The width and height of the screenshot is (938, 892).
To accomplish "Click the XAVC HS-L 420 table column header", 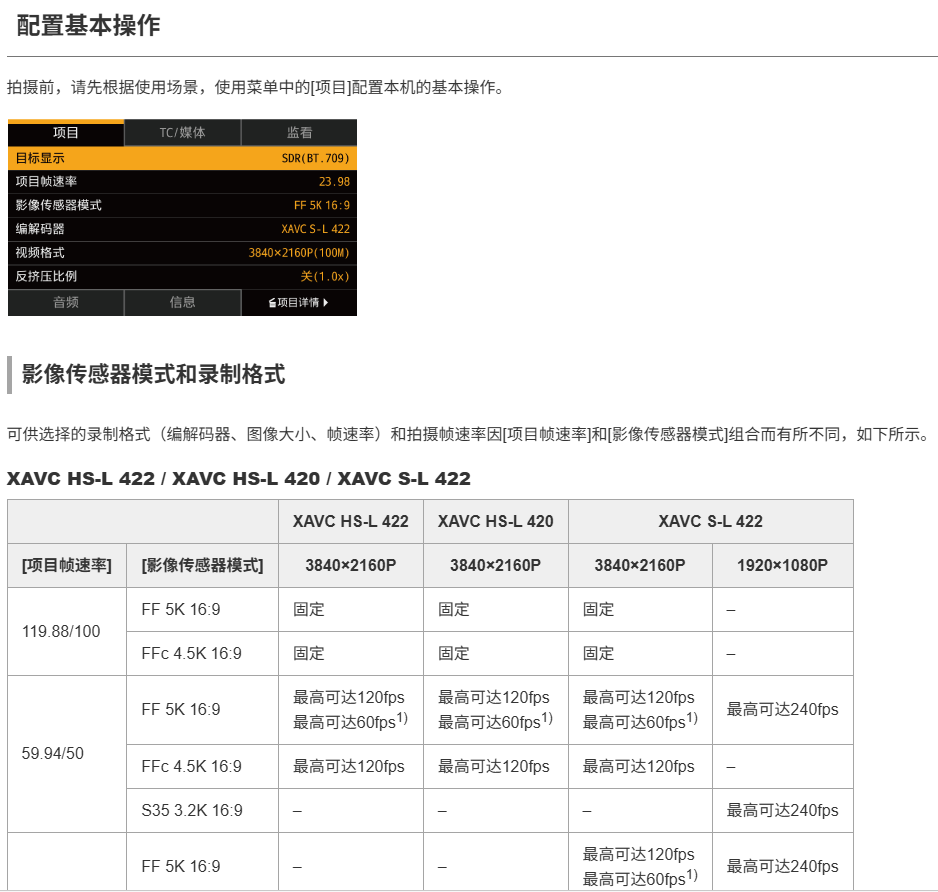I will pos(496,522).
